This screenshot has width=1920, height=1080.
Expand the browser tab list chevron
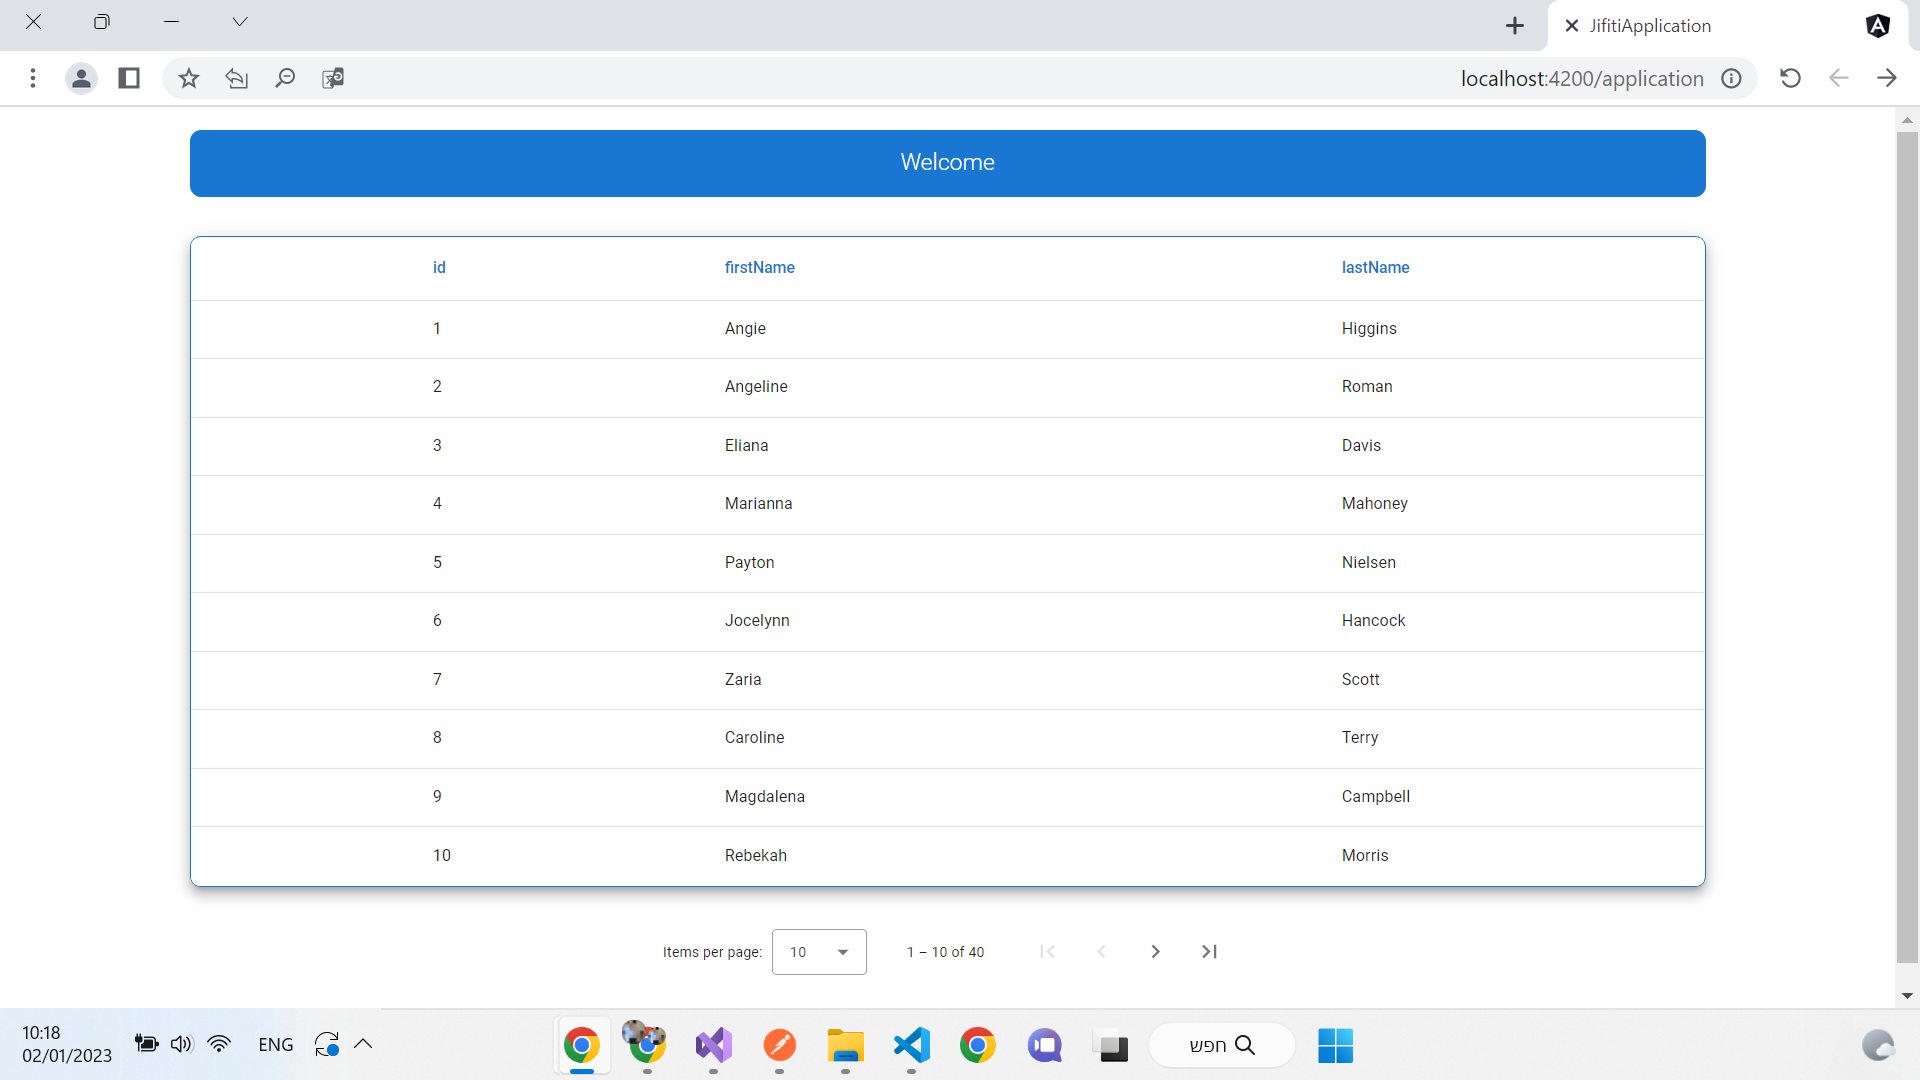click(239, 21)
